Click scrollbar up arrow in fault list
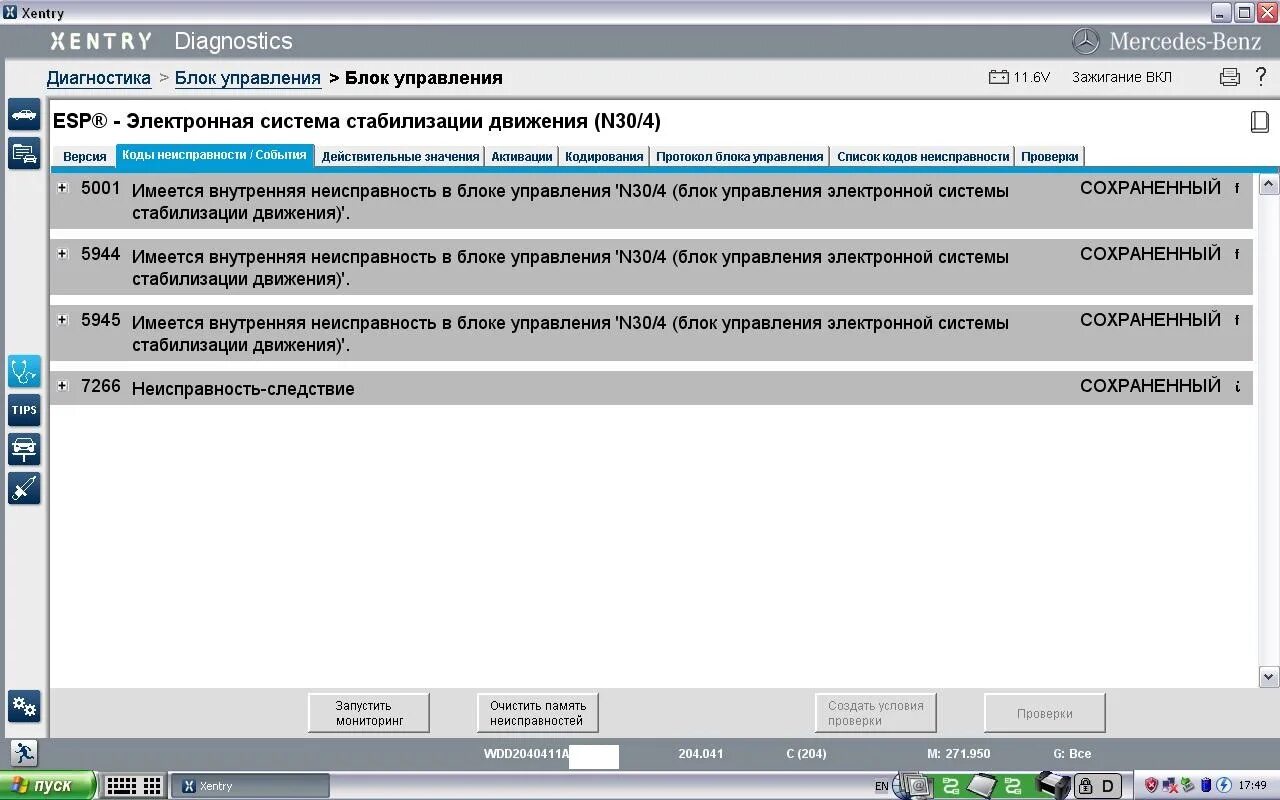 [1268, 184]
